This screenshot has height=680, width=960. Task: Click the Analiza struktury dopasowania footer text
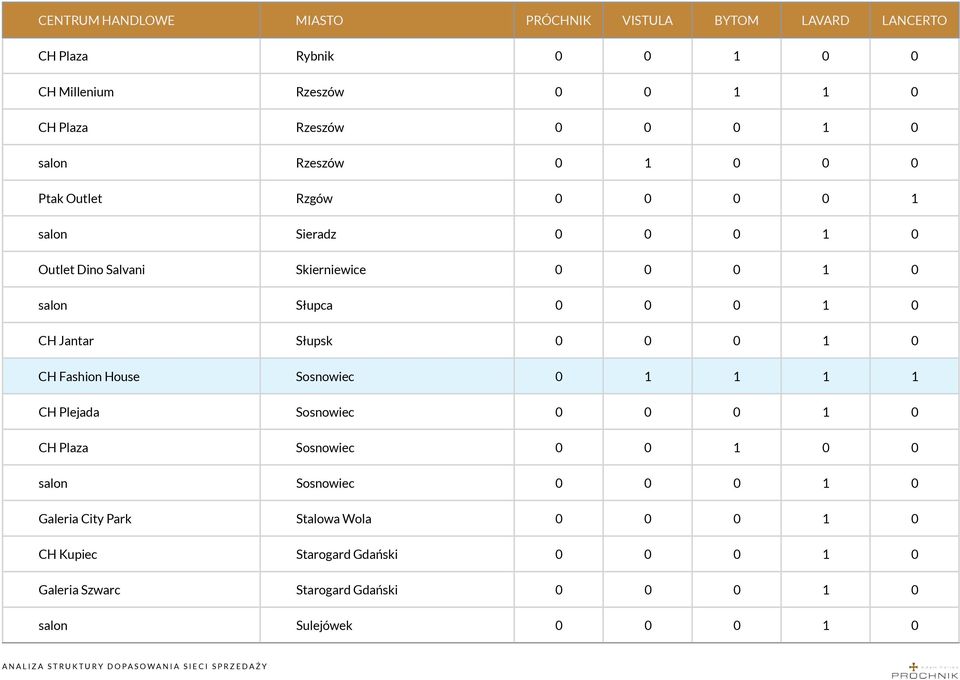click(134, 666)
